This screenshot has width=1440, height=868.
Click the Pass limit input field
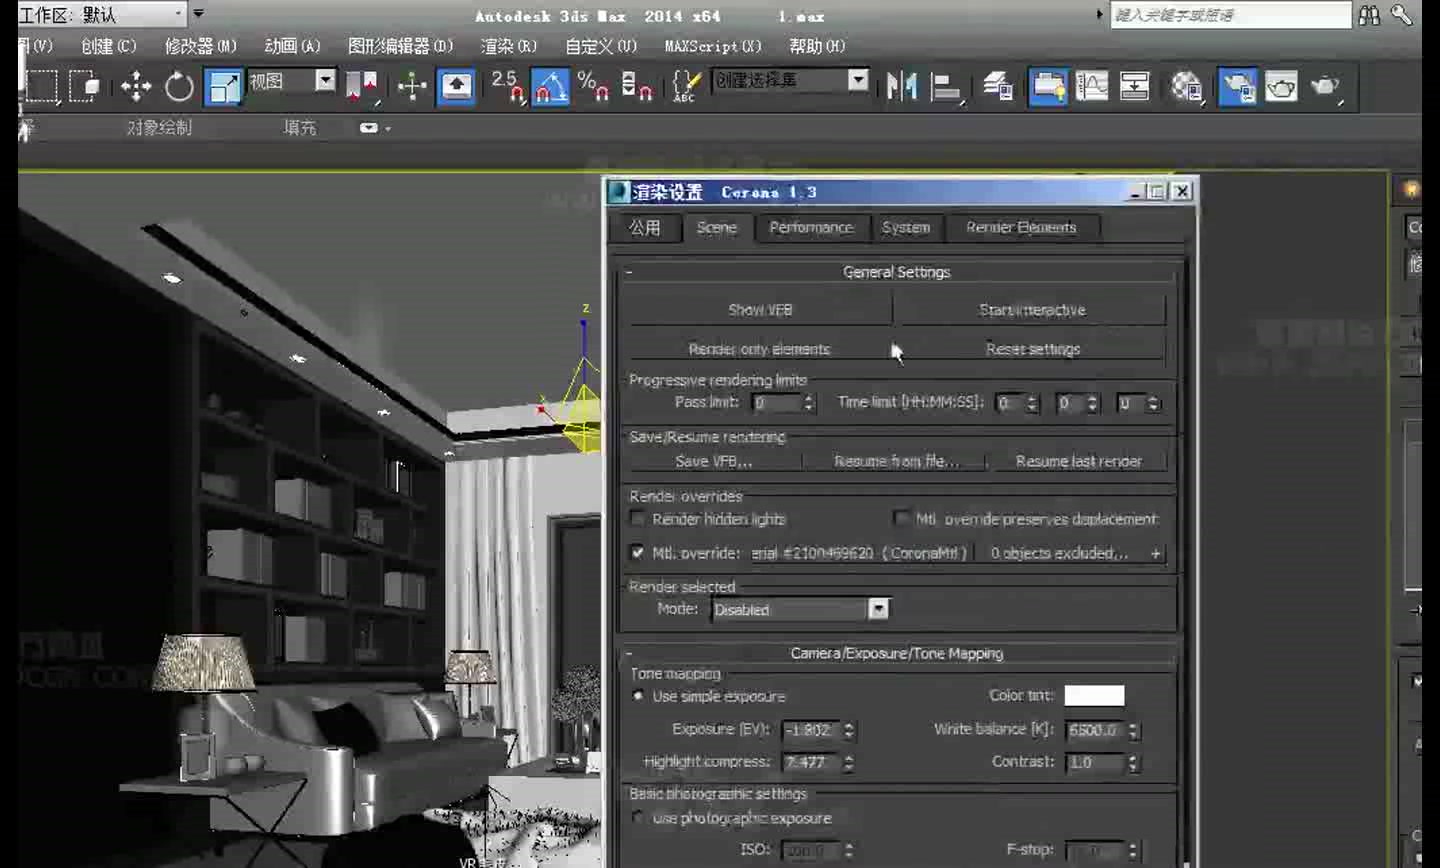pos(777,403)
